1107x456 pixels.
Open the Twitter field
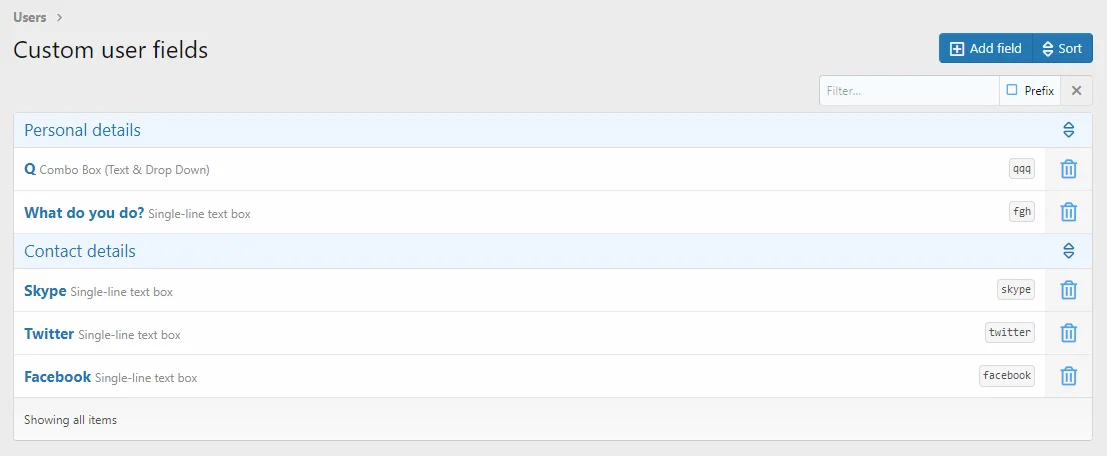coord(49,333)
